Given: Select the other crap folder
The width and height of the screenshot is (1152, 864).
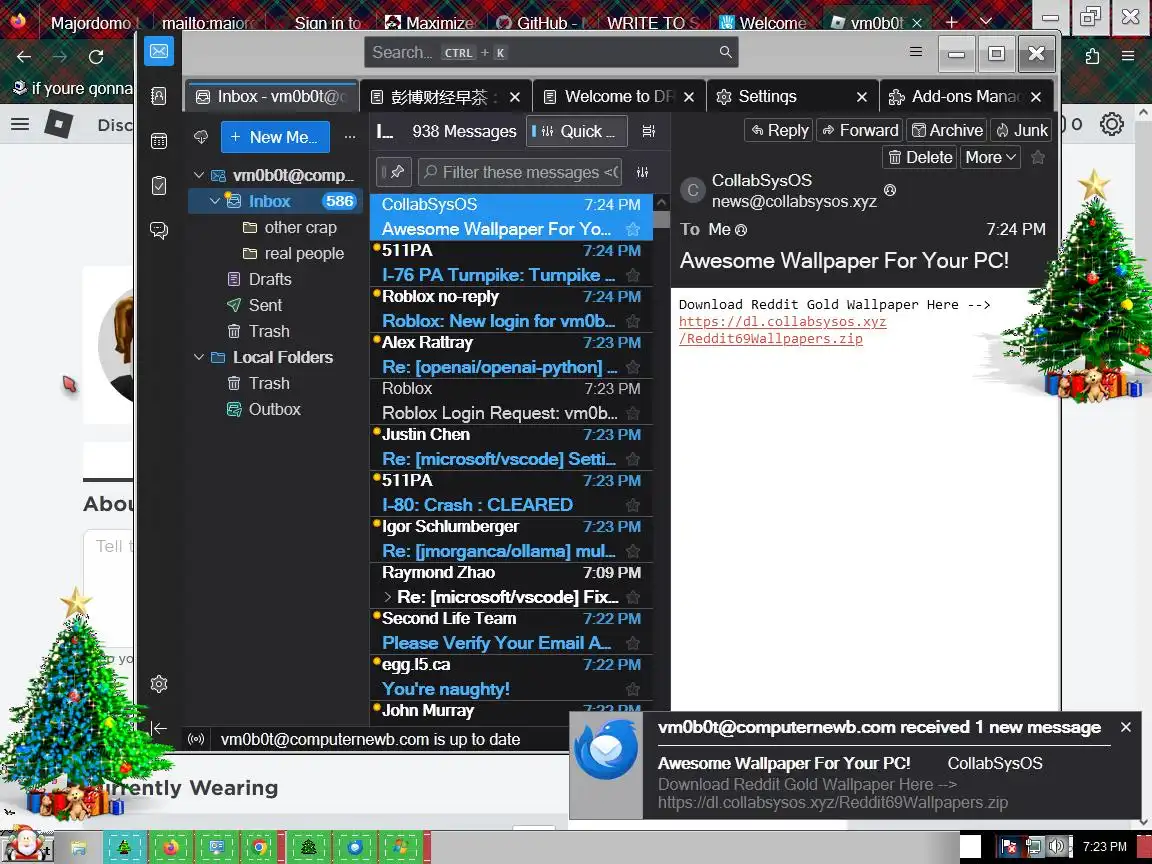Looking at the screenshot, I should click(300, 228).
